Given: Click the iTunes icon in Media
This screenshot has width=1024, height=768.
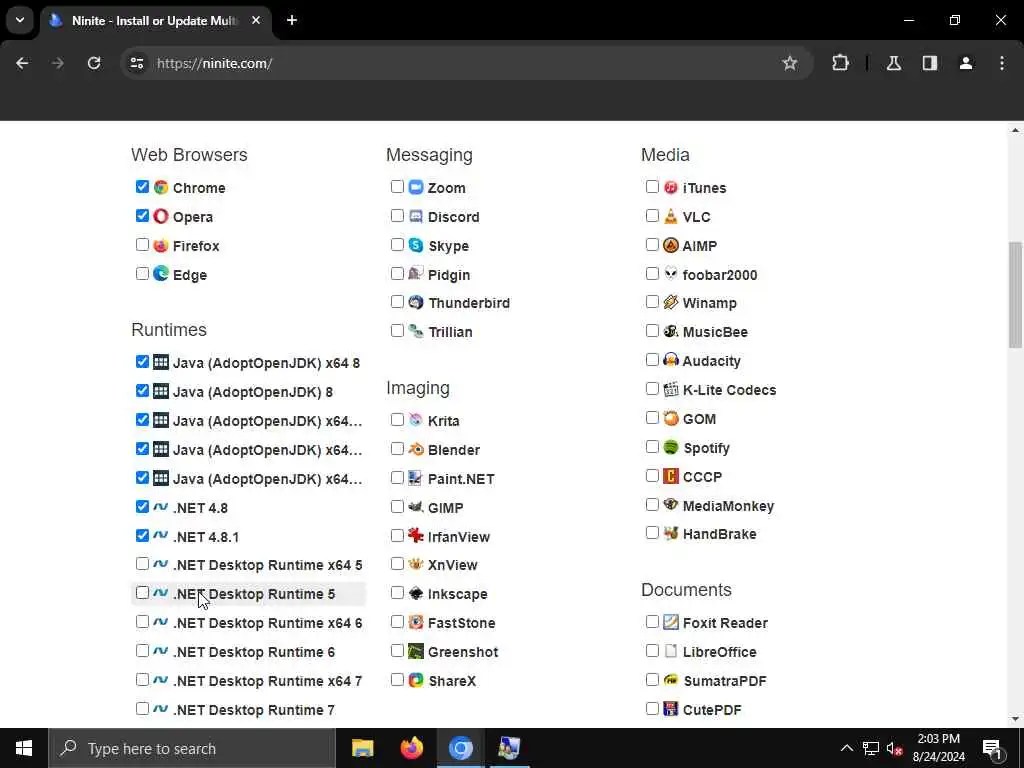Looking at the screenshot, I should click(671, 187).
